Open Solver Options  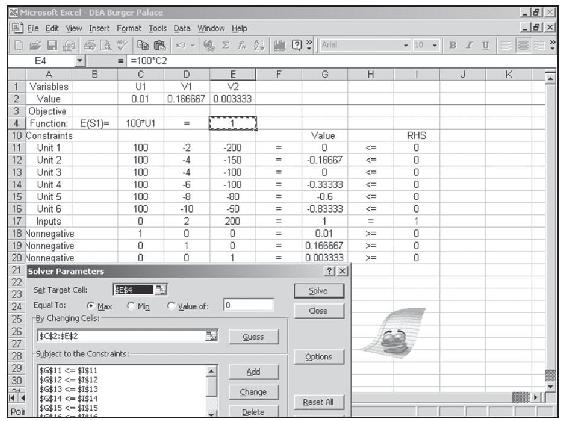click(319, 357)
